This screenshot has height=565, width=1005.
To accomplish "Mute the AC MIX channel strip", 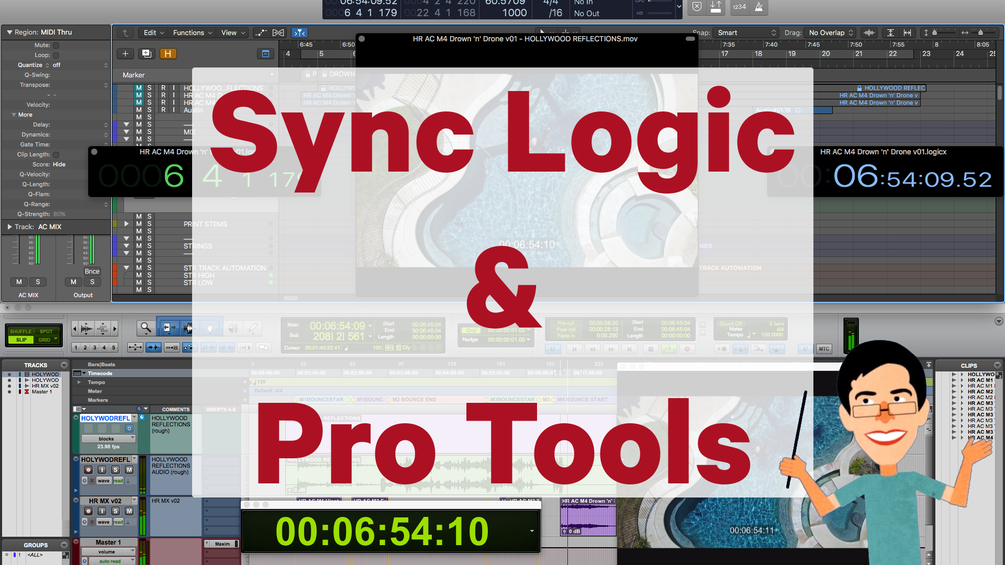I will 19,282.
